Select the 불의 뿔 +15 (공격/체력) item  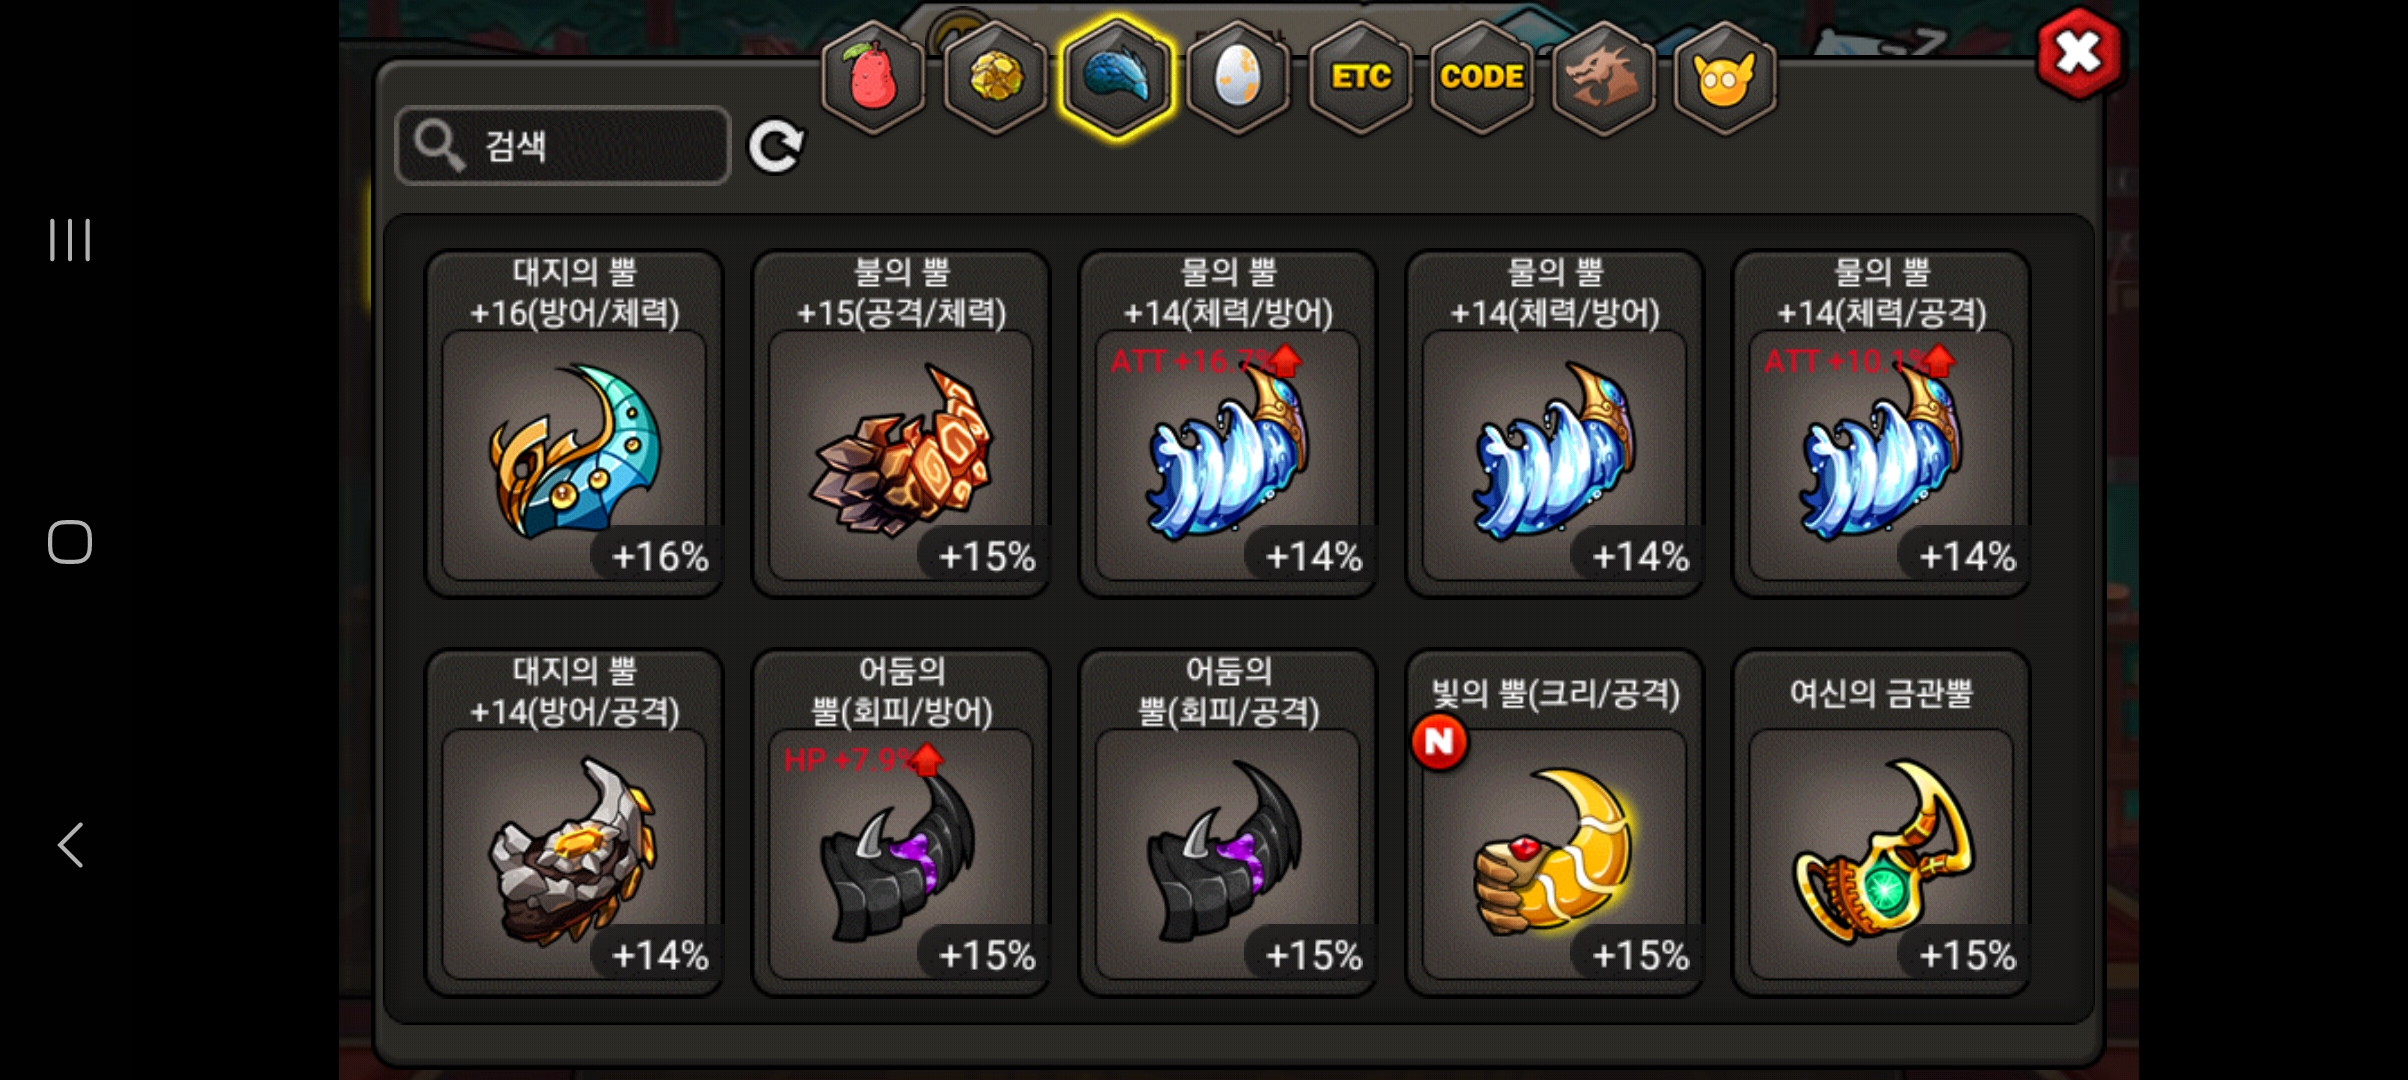click(x=901, y=424)
